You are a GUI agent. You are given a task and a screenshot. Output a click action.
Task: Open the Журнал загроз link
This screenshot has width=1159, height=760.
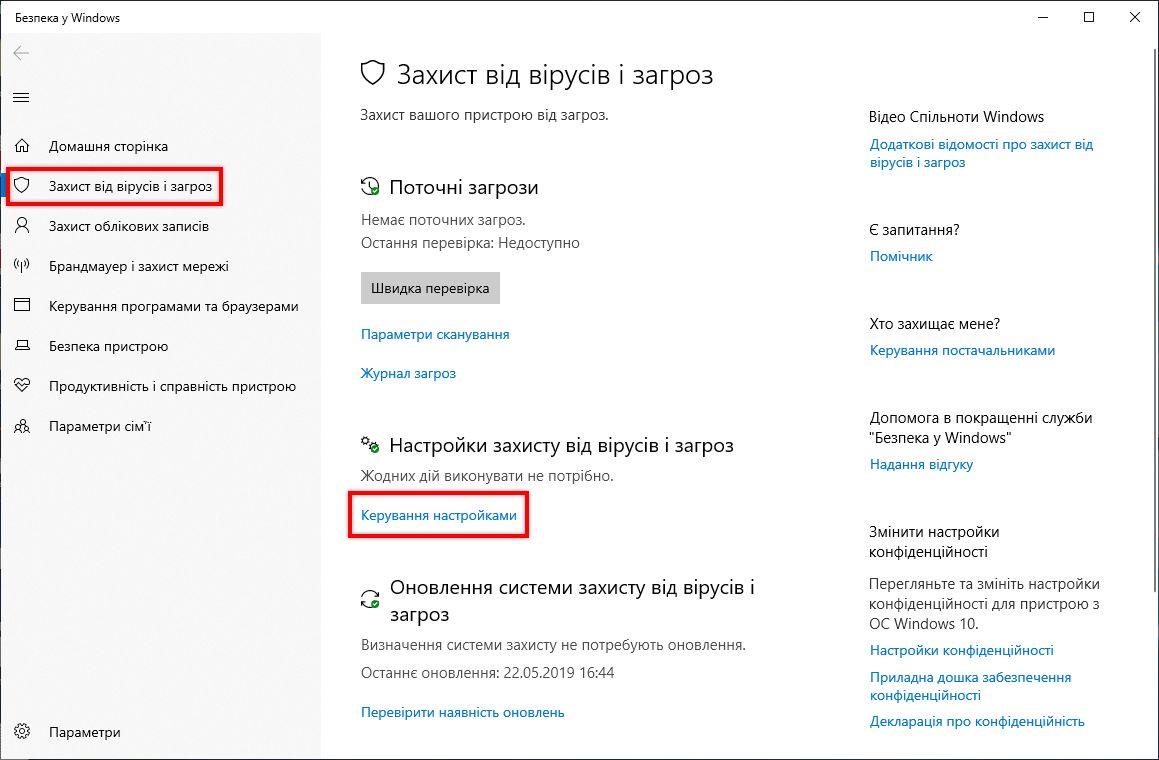407,373
